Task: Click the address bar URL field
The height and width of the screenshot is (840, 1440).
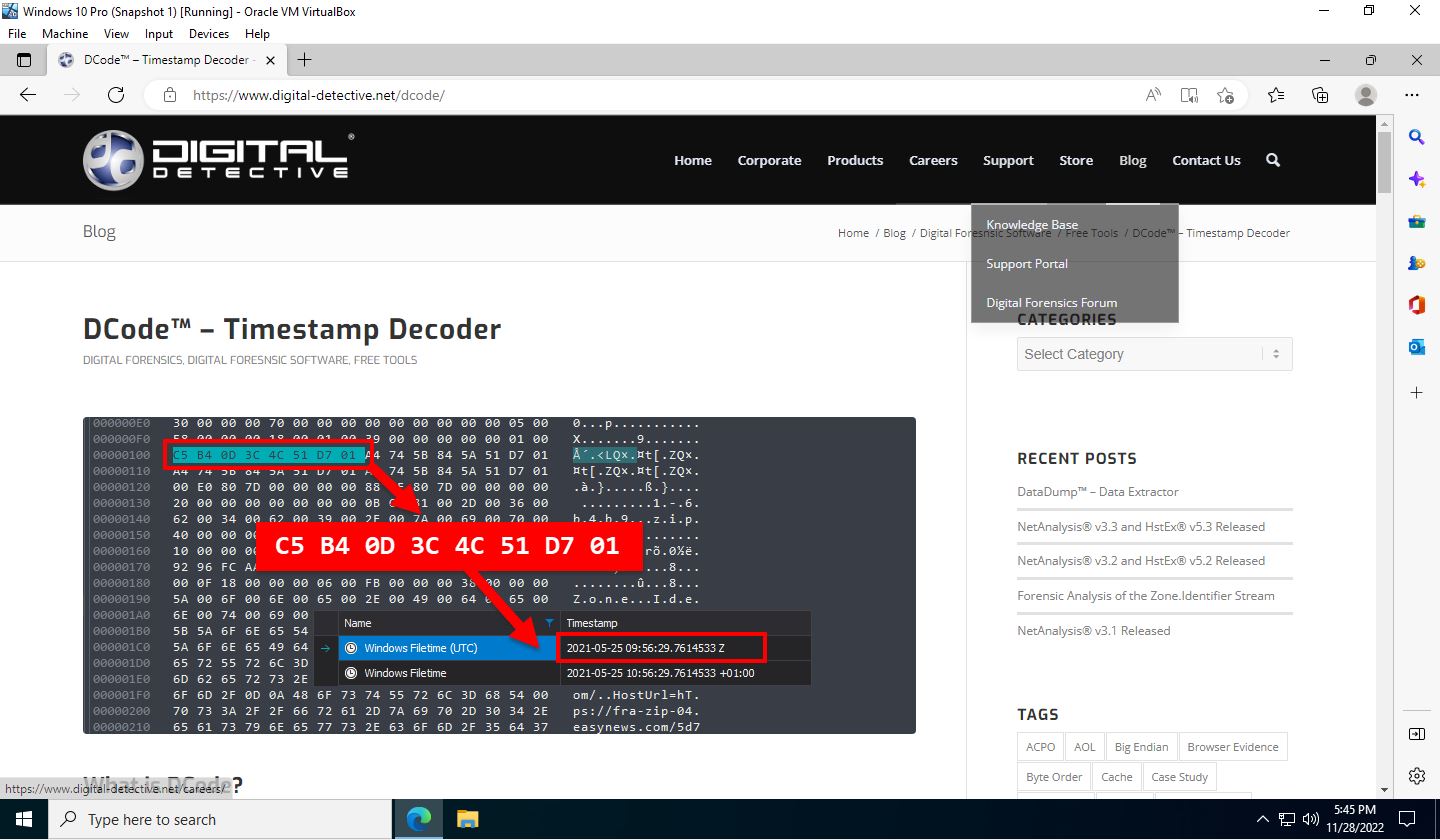Action: pyautogui.click(x=660, y=95)
